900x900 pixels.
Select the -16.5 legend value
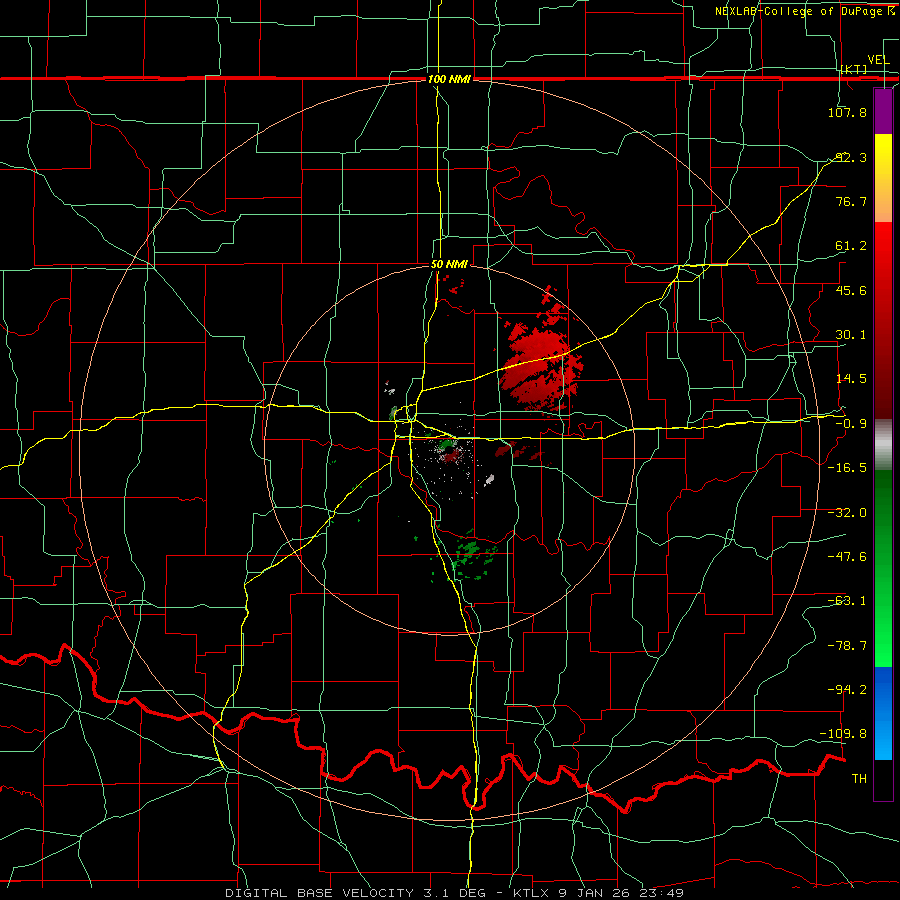coord(847,468)
